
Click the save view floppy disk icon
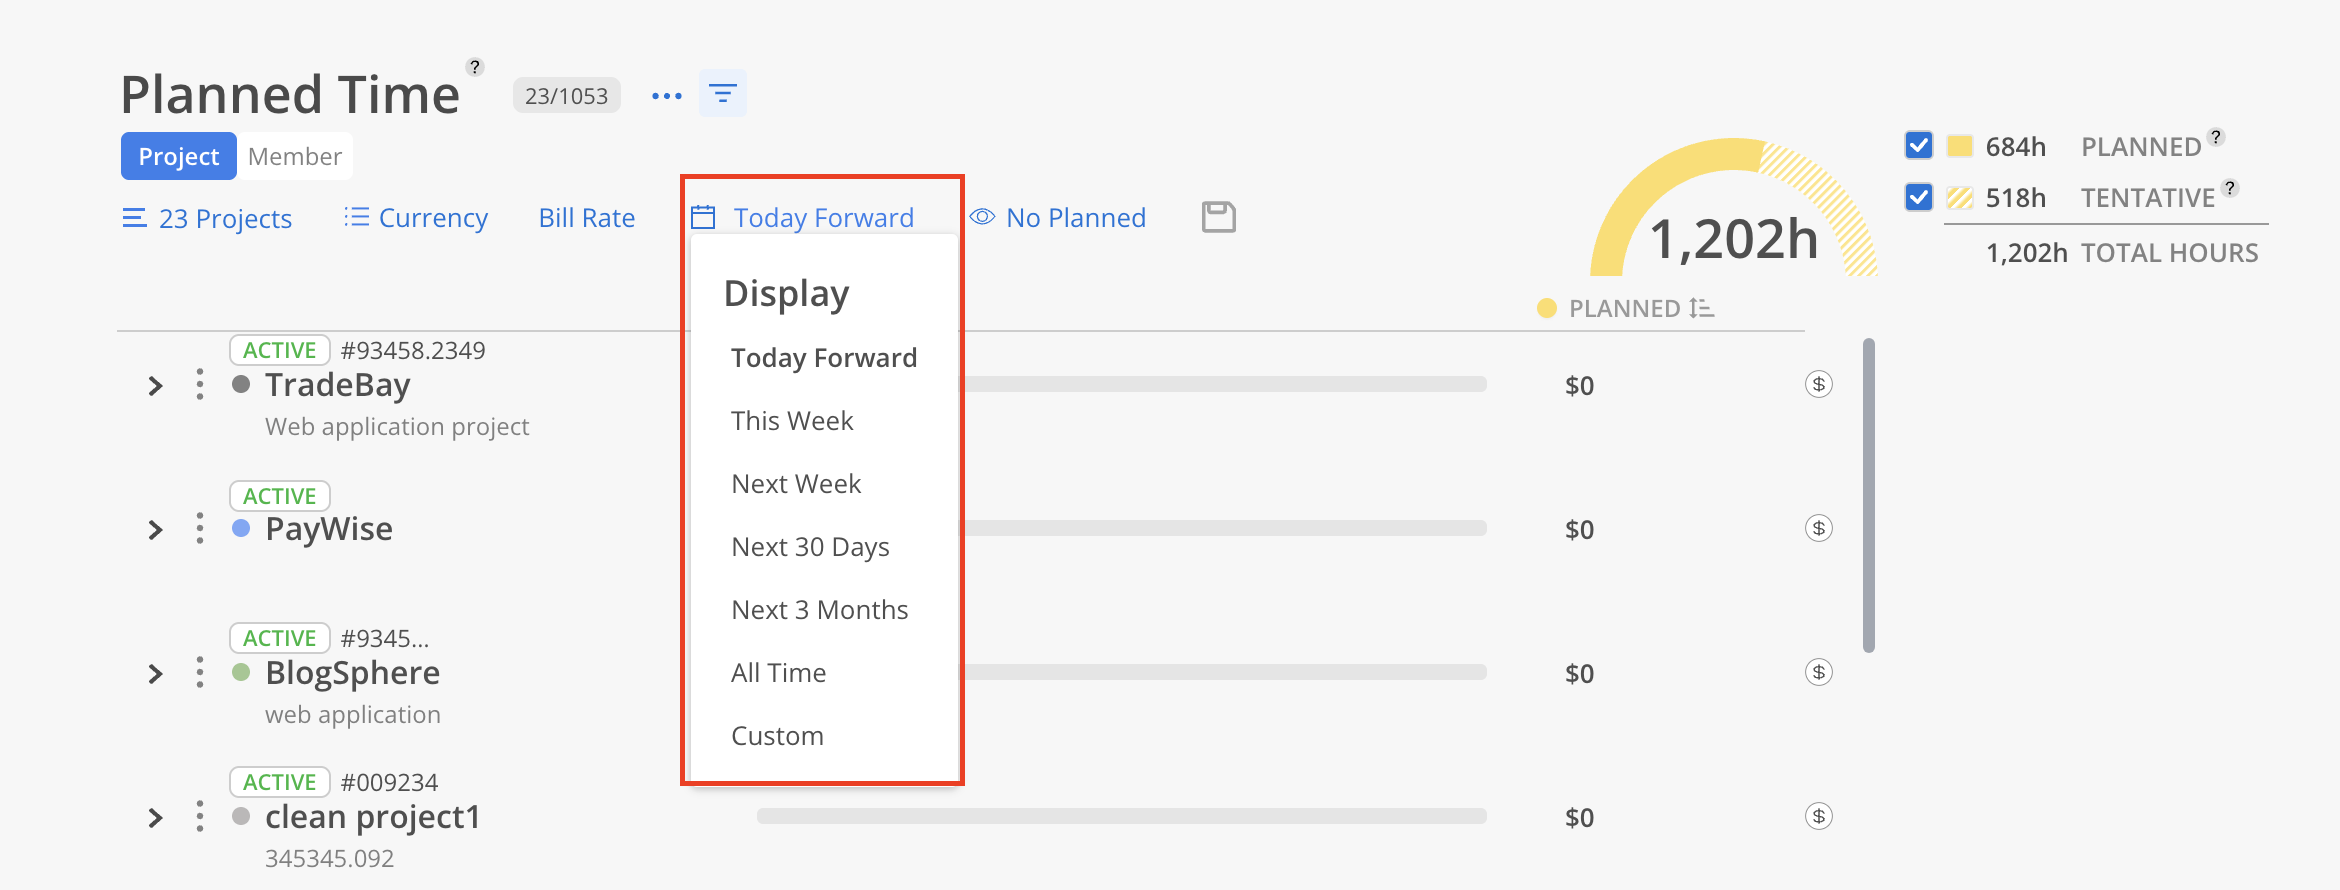(x=1218, y=217)
